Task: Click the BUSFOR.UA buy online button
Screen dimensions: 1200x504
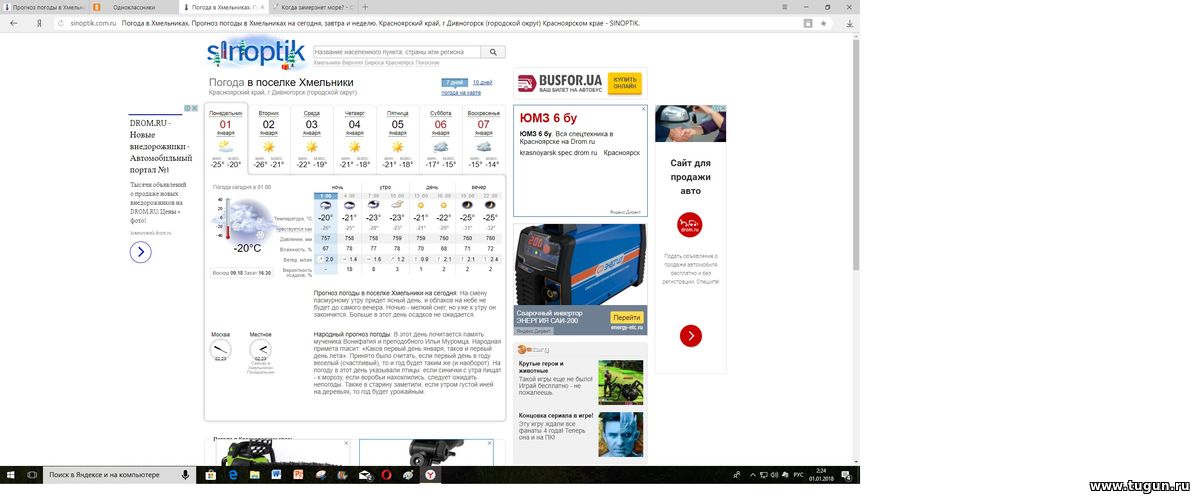Action: 625,83
